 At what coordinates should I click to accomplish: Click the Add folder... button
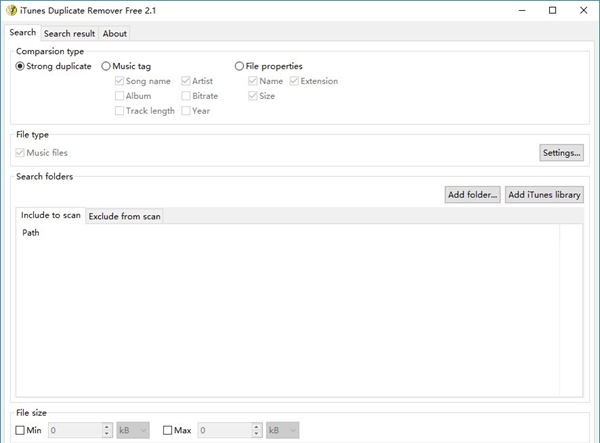pyautogui.click(x=473, y=195)
